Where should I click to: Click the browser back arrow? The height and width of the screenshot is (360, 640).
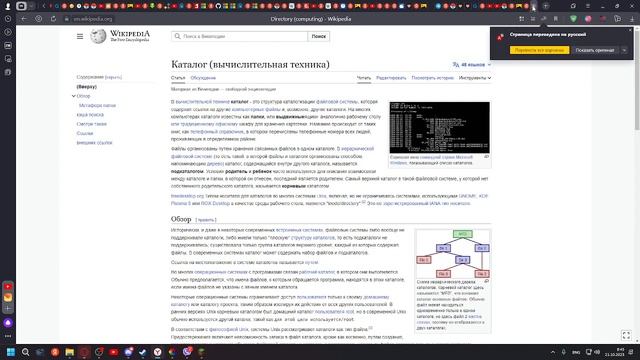[x=24, y=19]
